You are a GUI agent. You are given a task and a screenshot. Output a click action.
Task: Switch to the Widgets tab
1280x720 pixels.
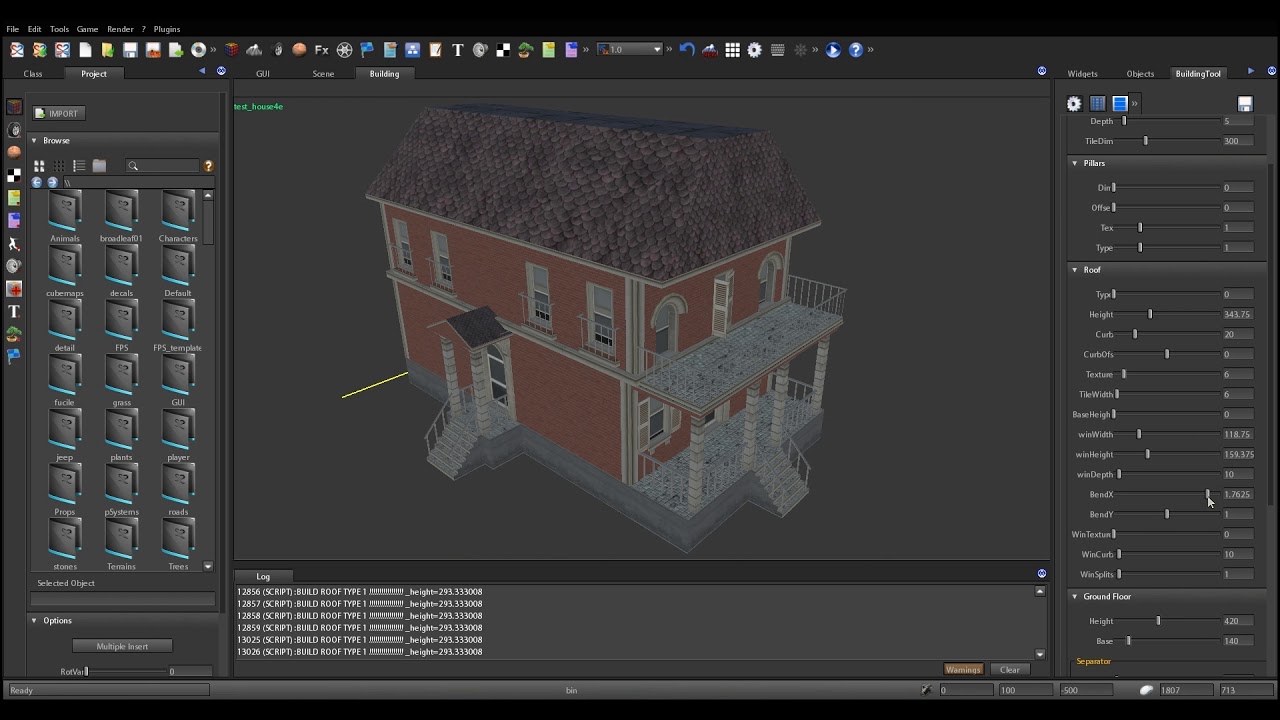click(1082, 74)
